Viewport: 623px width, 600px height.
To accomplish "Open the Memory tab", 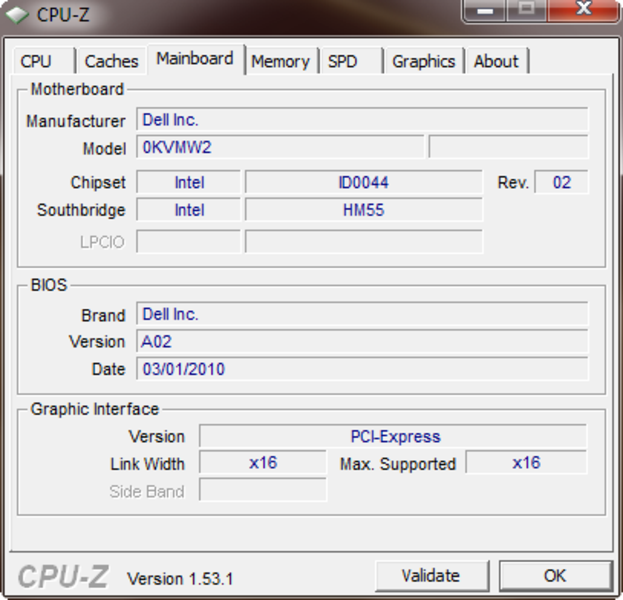I will coord(281,61).
